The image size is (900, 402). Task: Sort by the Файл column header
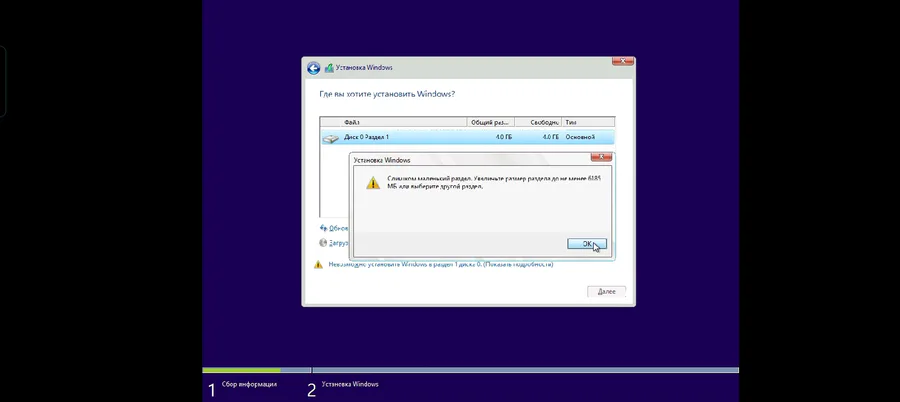point(393,122)
